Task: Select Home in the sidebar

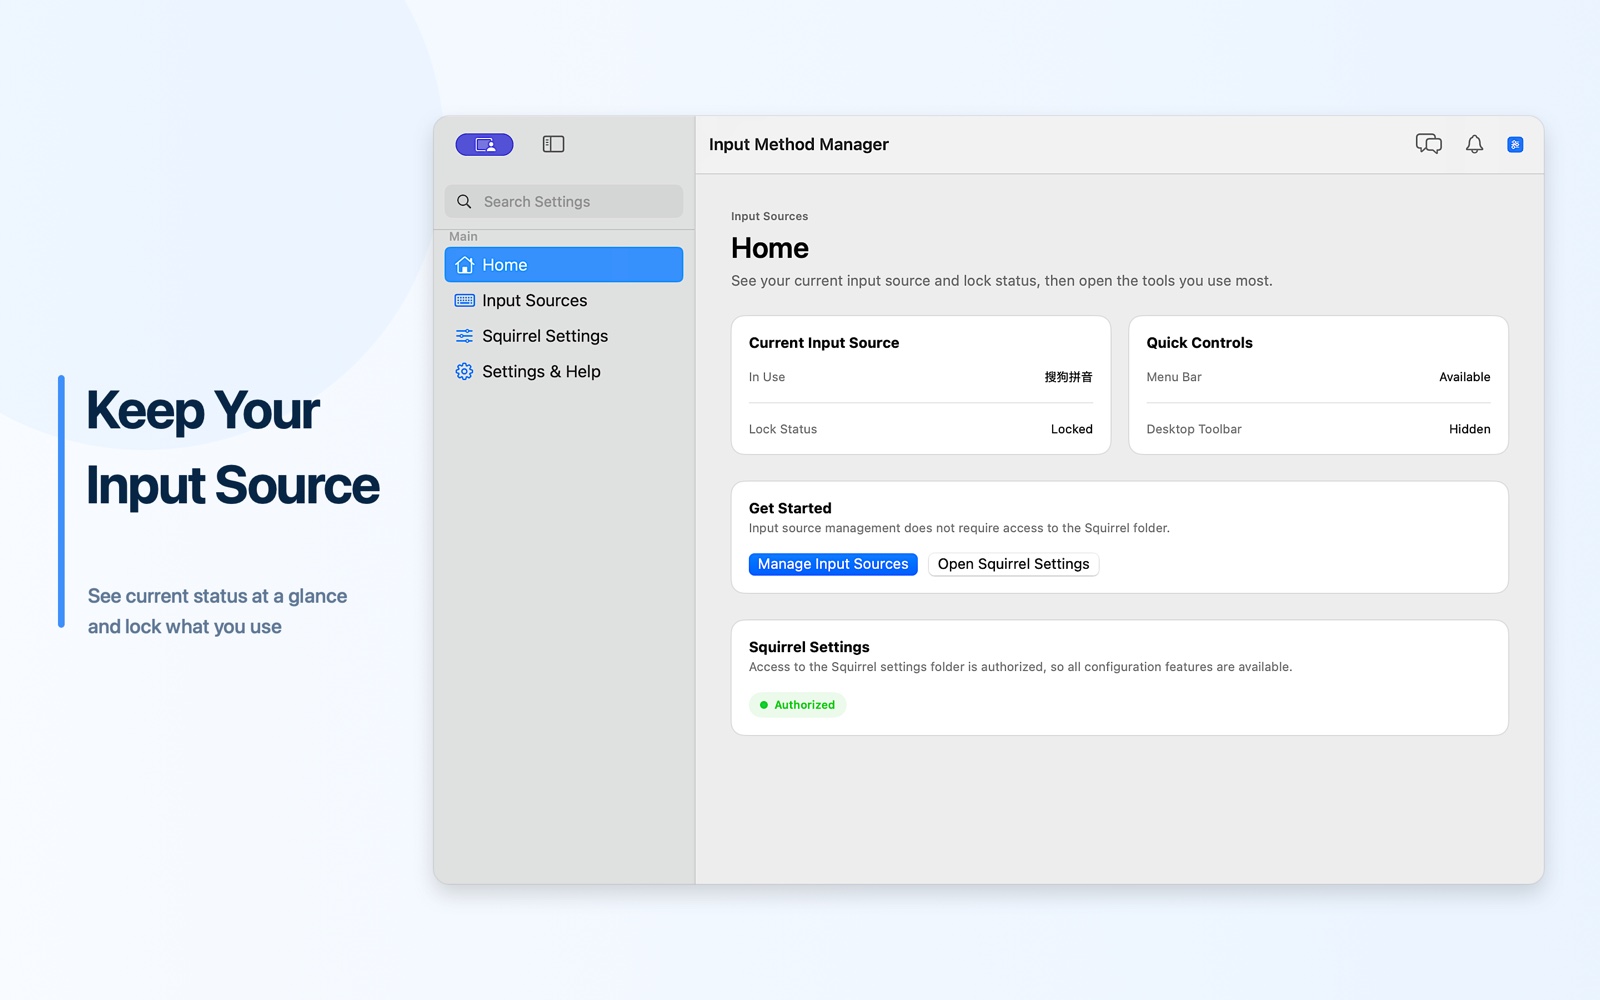Action: click(x=564, y=265)
